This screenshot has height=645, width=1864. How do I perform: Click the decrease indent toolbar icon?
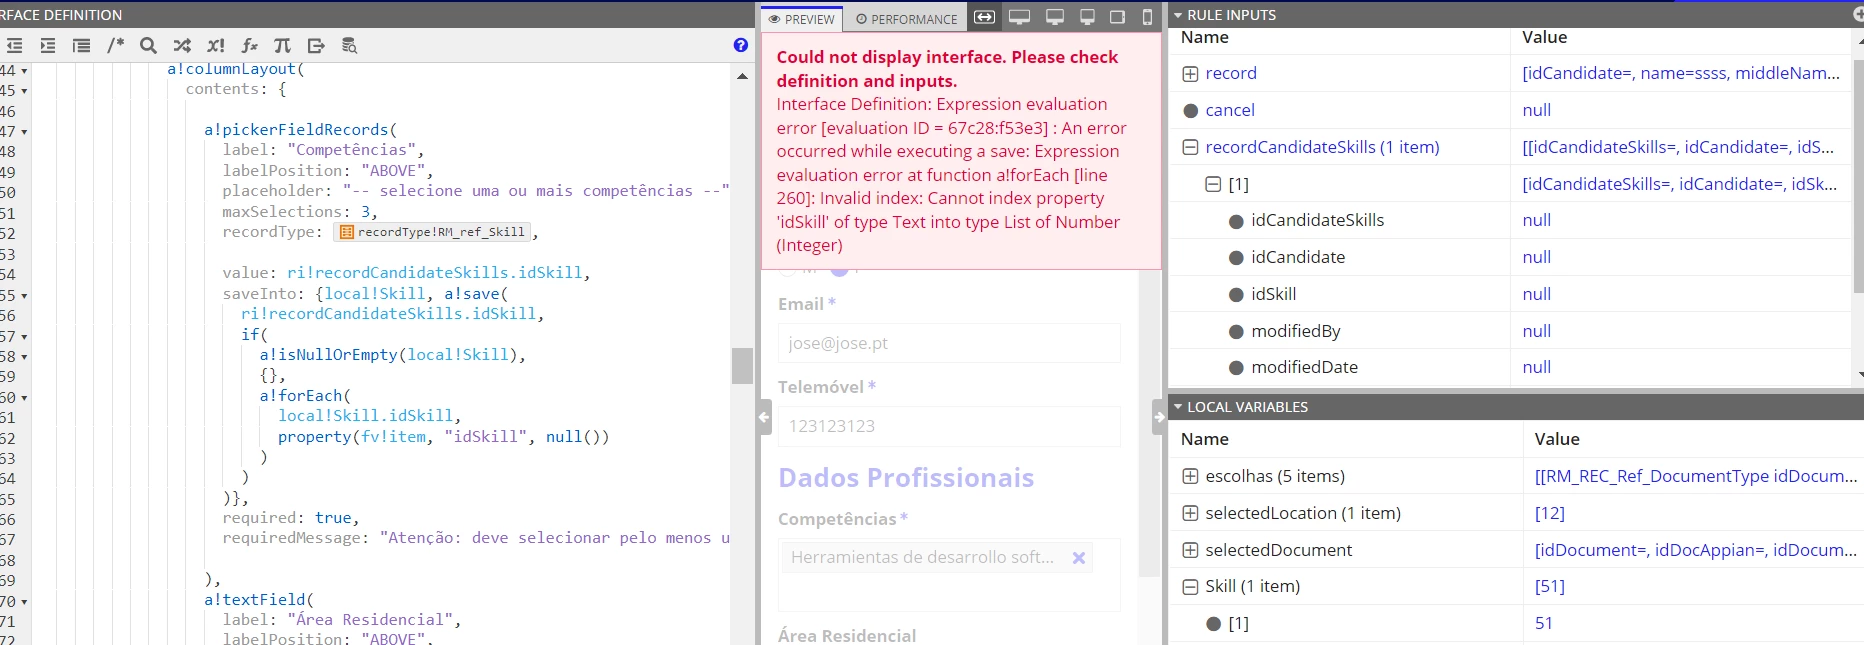(14, 45)
